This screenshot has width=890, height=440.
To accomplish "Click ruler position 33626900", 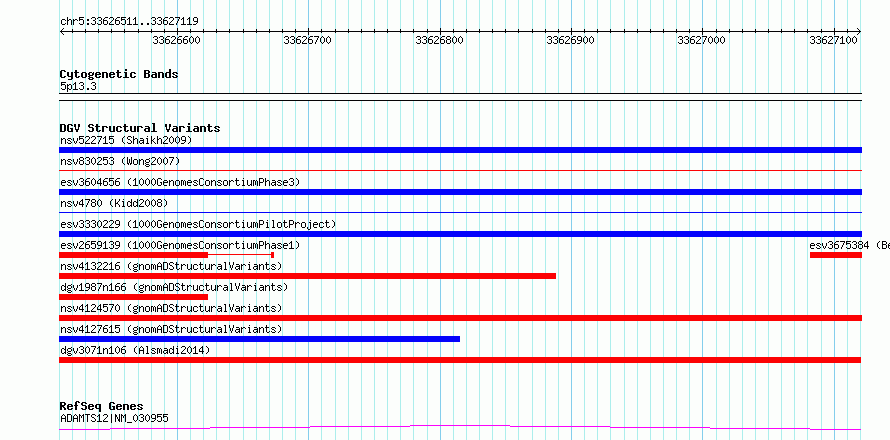I will (x=570, y=40).
